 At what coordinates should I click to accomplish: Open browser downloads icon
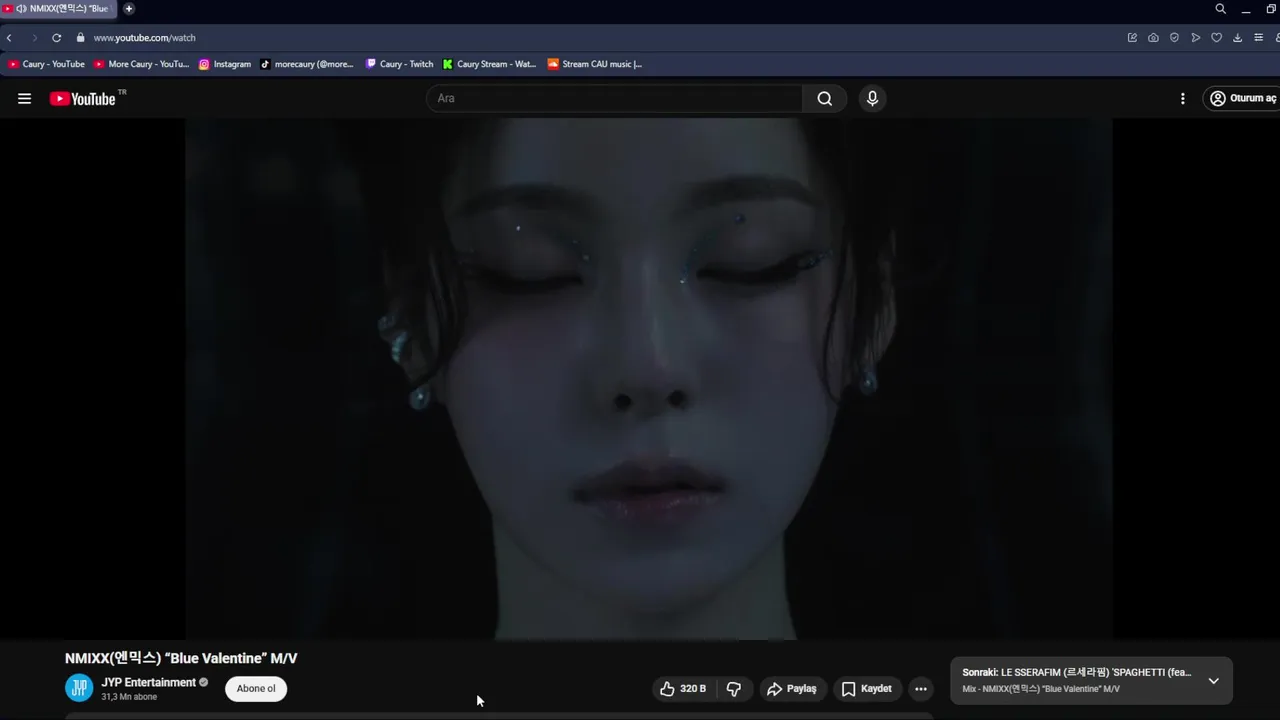(x=1237, y=38)
